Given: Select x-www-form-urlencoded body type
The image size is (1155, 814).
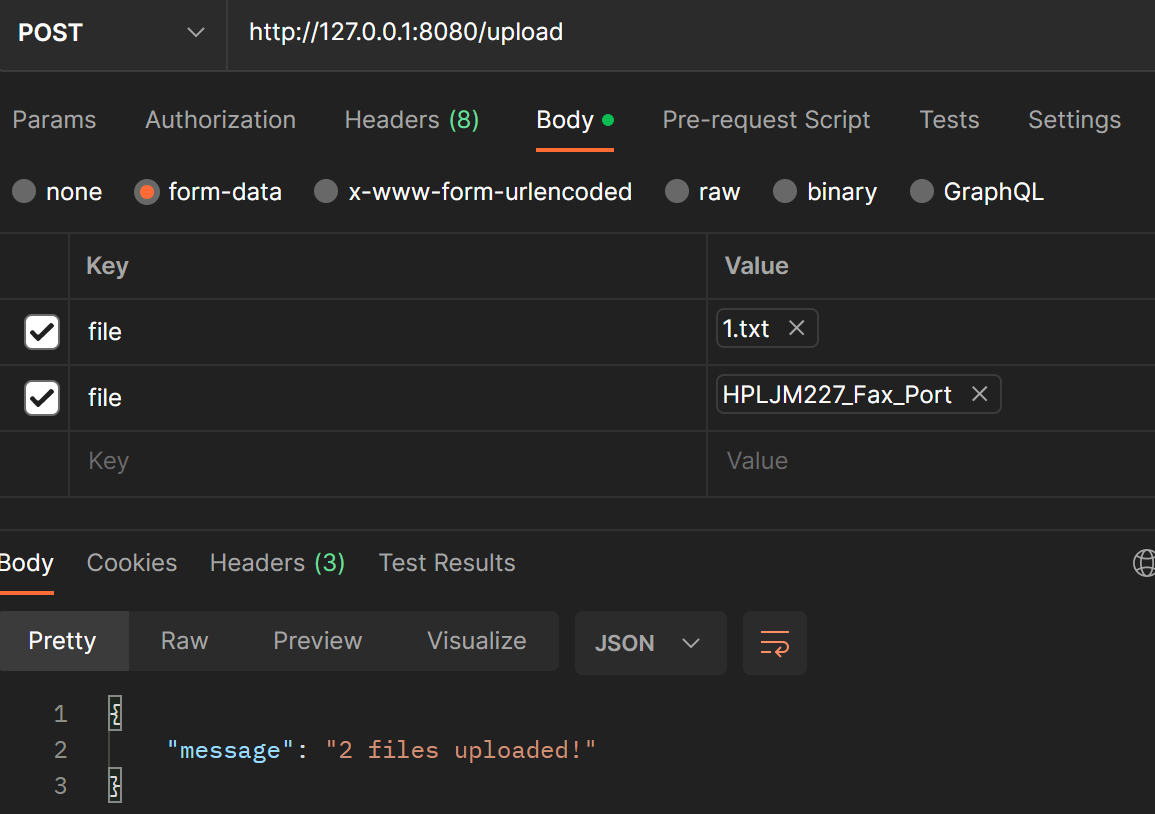Looking at the screenshot, I should pos(326,192).
